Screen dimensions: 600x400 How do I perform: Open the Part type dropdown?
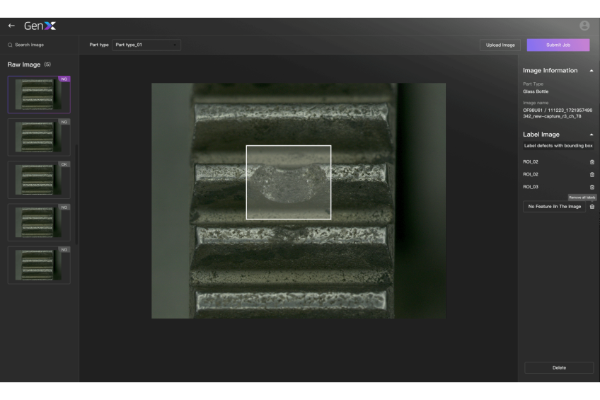tap(145, 45)
